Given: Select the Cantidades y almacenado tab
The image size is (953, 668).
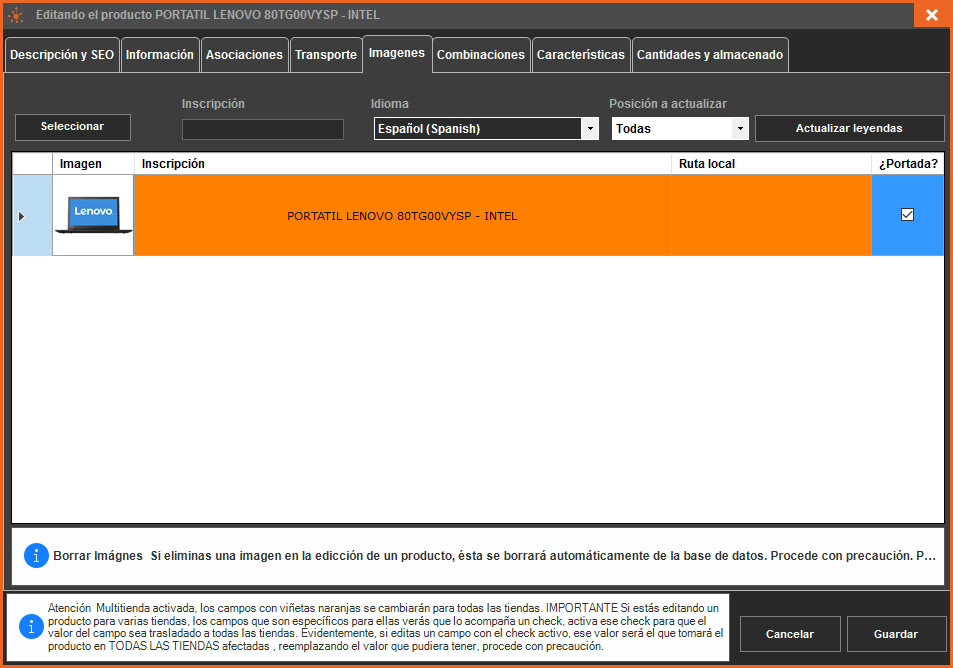Looking at the screenshot, I should (710, 55).
